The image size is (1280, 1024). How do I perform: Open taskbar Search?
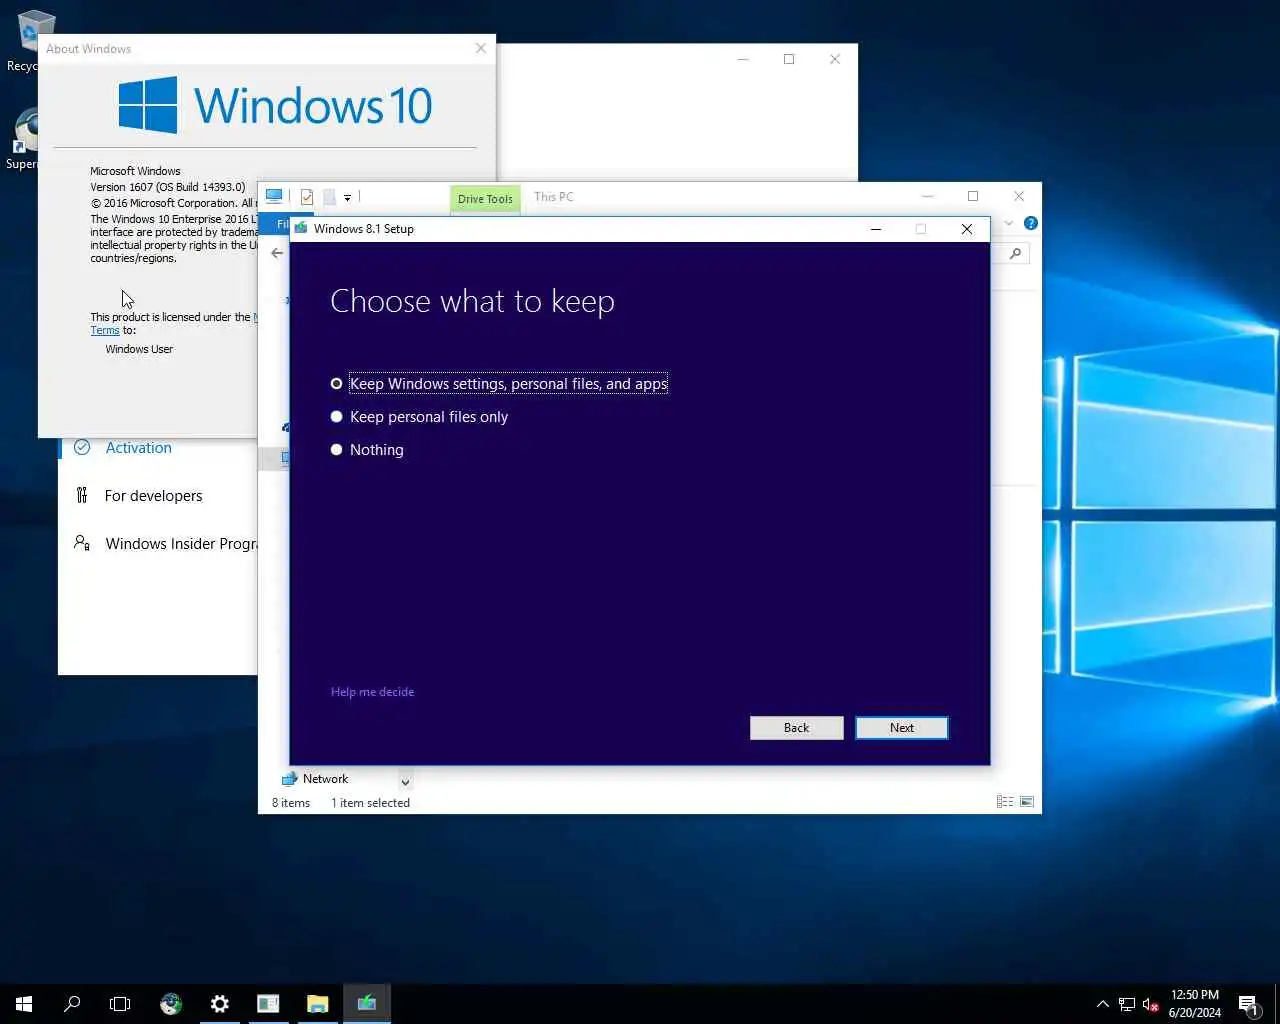coord(72,1004)
